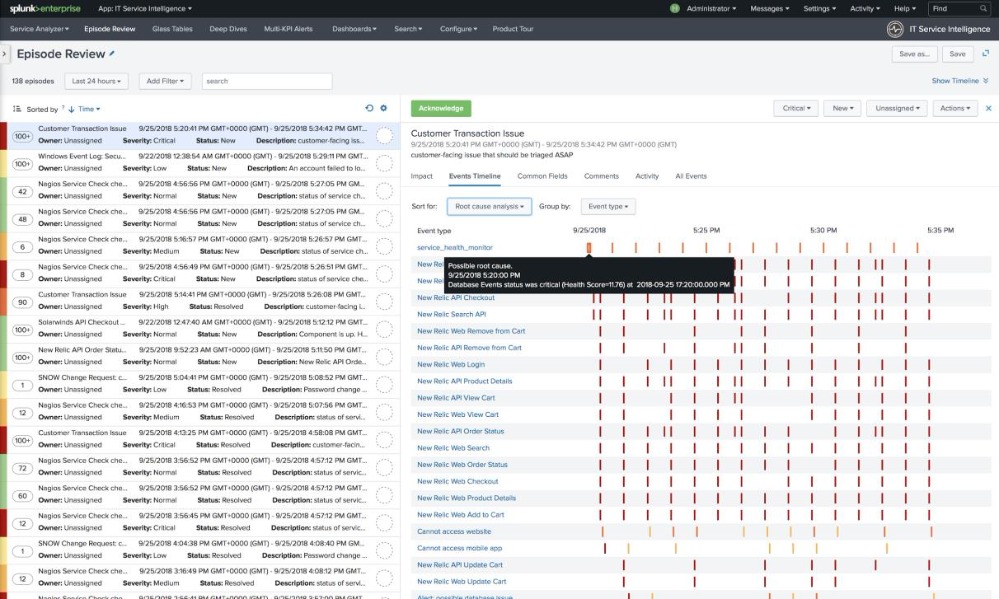Click the edit pencil beside Episode Review
999x599 pixels.
pyautogui.click(x=112, y=54)
